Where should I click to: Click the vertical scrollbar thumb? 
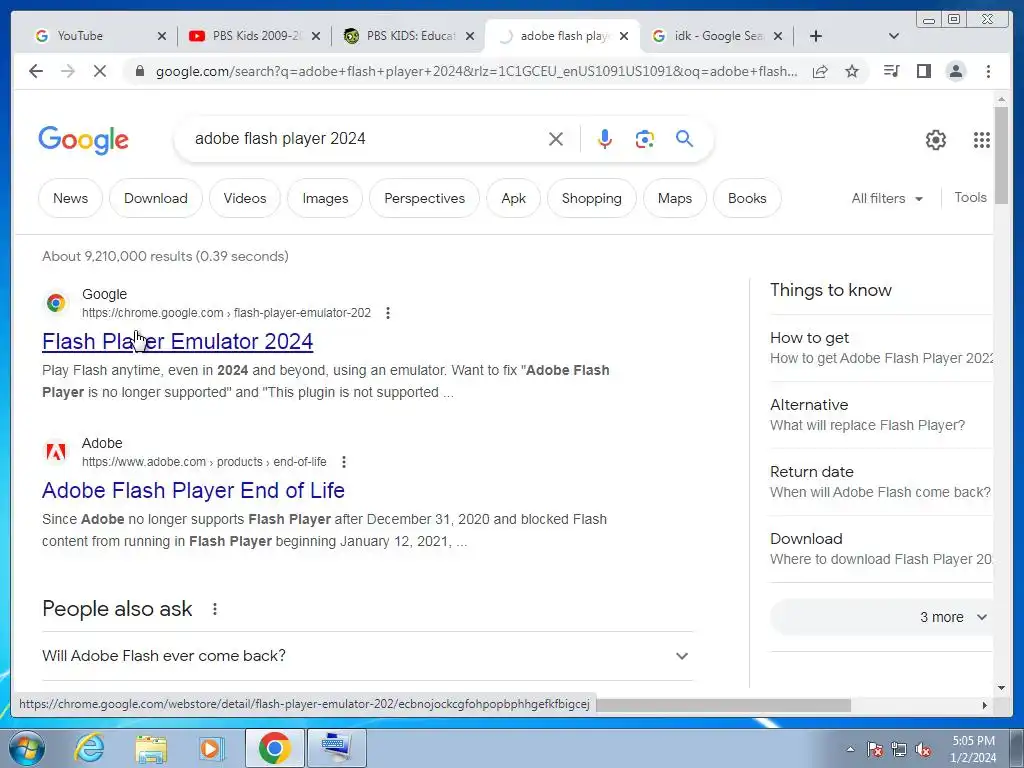(x=1001, y=155)
